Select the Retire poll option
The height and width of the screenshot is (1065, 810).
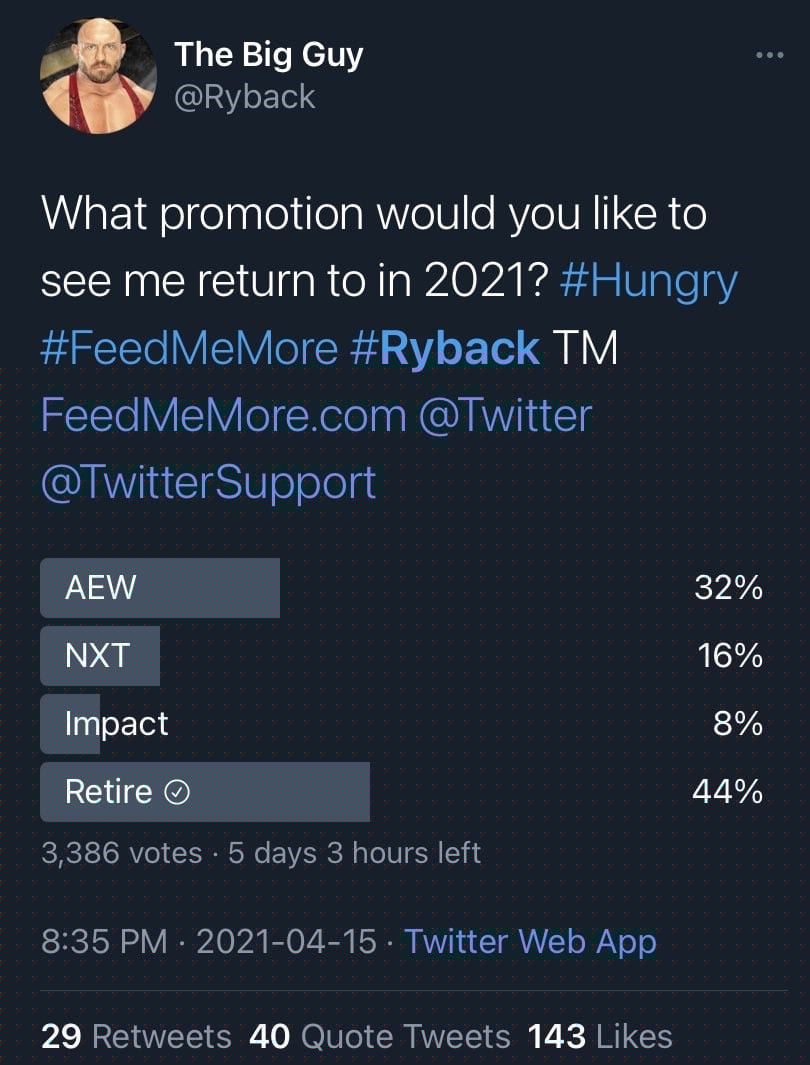point(402,792)
